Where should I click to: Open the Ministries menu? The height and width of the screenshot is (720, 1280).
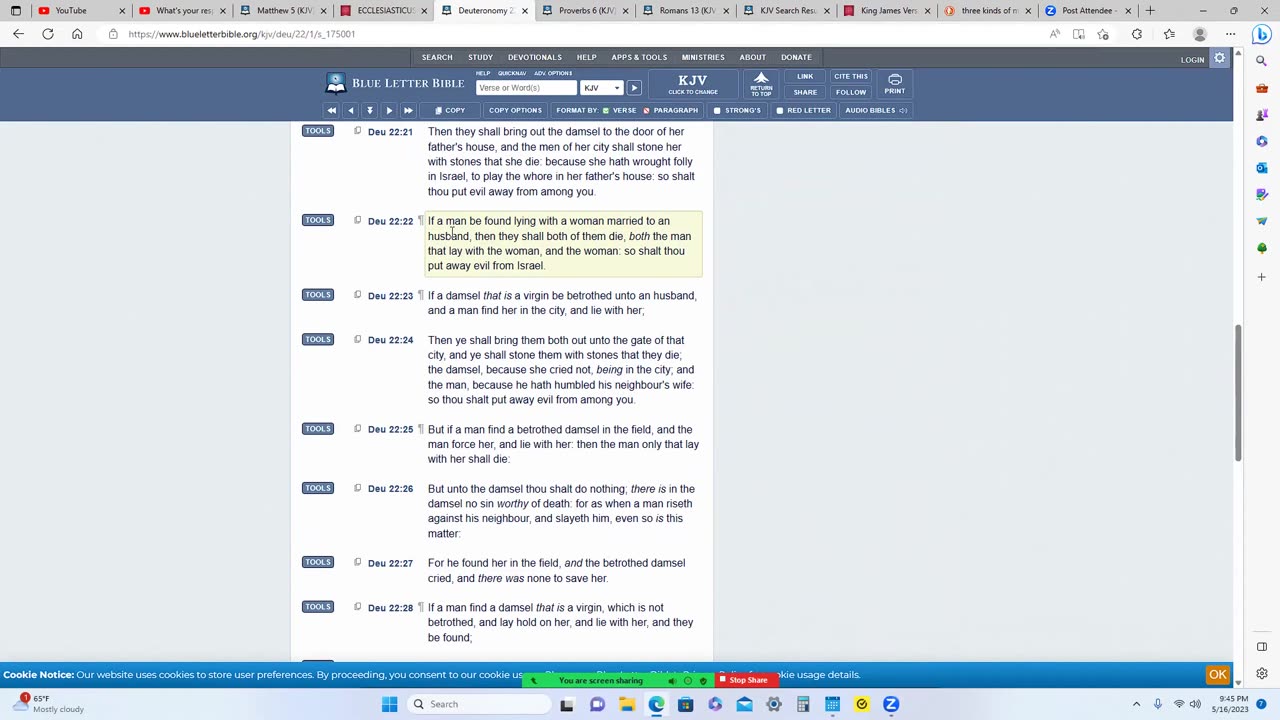click(703, 57)
